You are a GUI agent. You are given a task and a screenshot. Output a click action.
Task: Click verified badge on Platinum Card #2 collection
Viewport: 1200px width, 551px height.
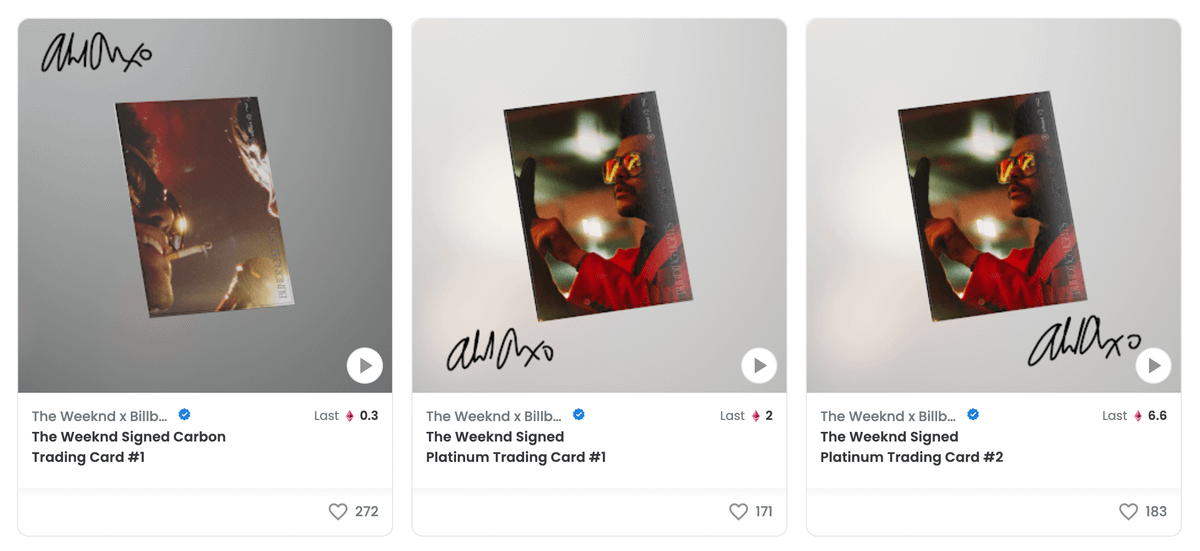tap(972, 415)
